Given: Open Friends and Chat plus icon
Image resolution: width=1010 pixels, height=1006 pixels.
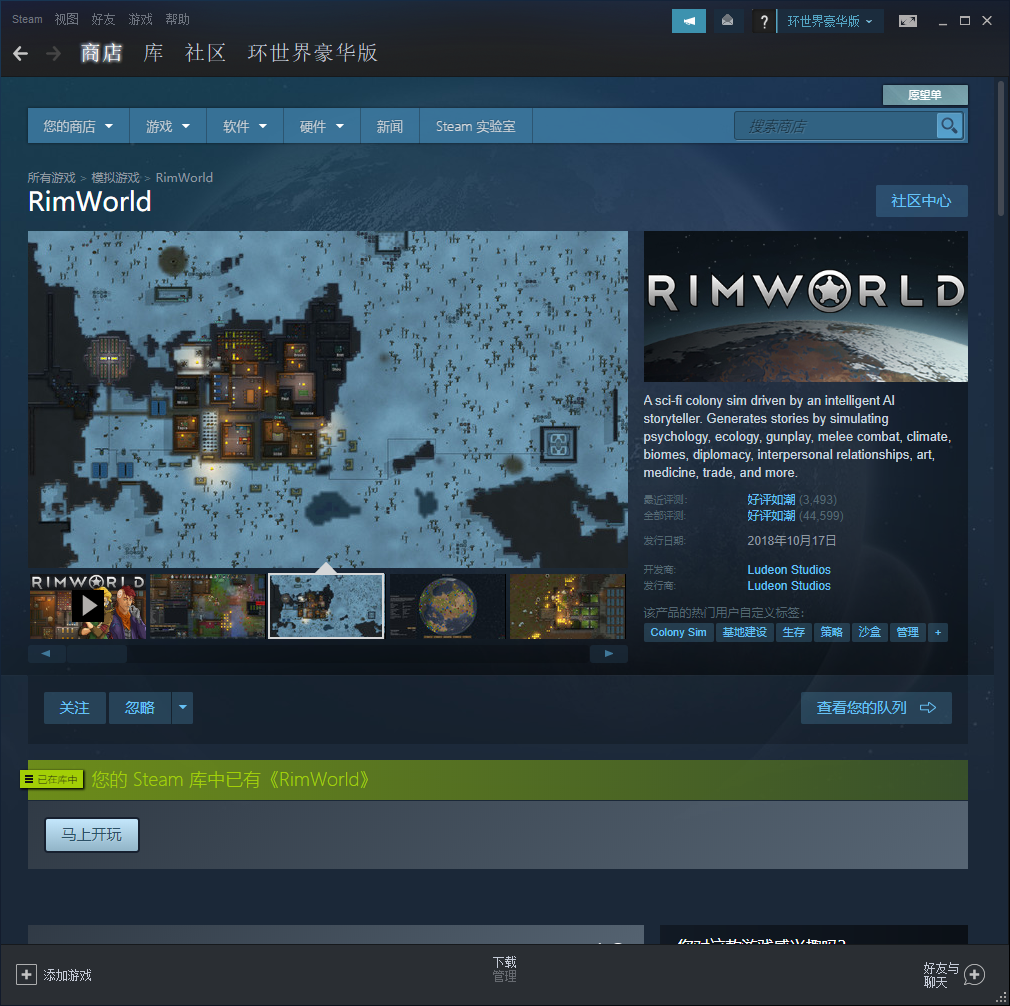Looking at the screenshot, I should pos(975,974).
